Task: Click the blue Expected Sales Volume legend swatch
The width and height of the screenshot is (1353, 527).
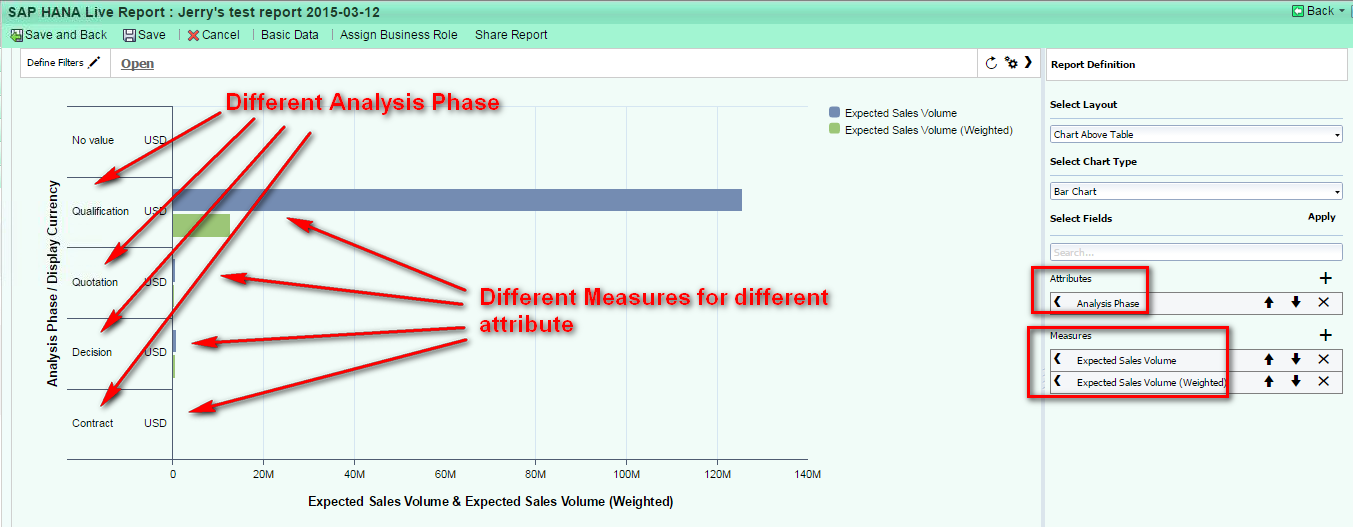Action: point(834,113)
